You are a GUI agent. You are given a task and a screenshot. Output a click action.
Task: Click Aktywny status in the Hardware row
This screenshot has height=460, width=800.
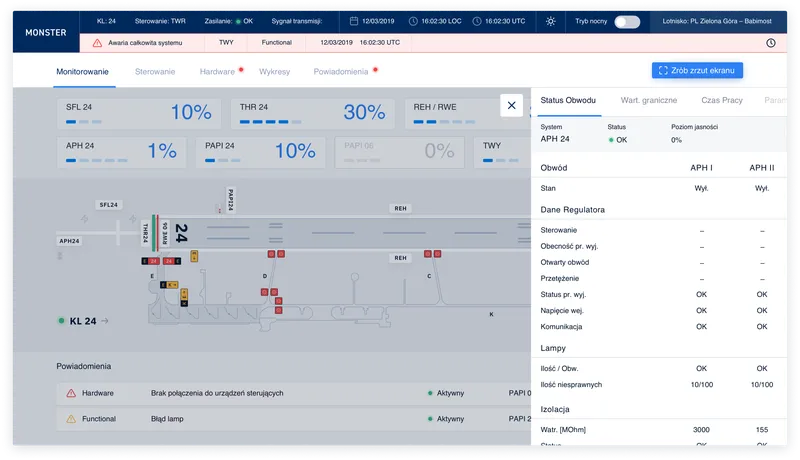click(446, 393)
